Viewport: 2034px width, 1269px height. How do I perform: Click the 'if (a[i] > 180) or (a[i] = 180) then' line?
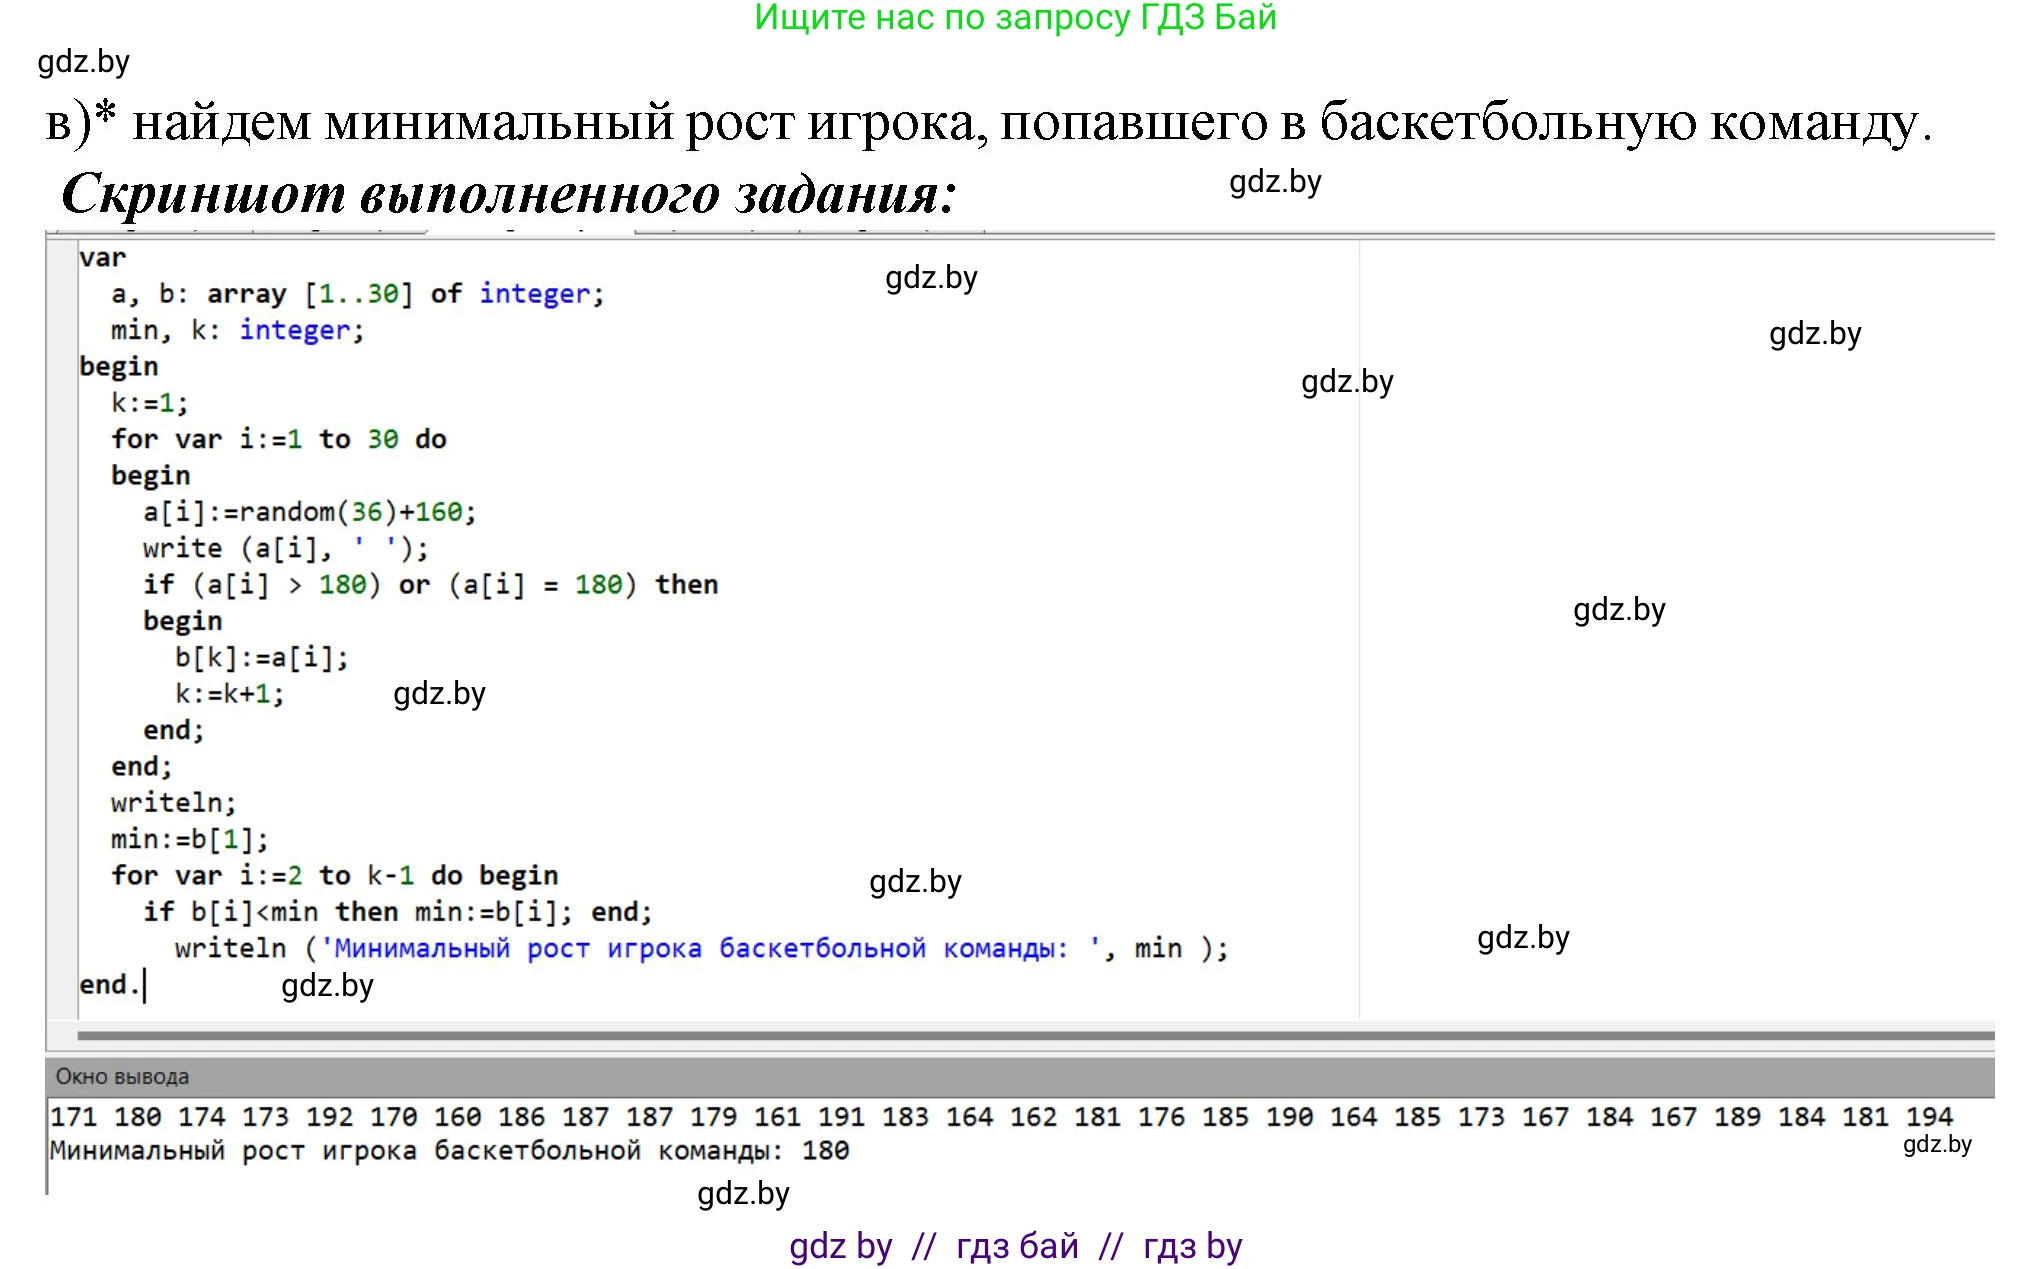click(430, 585)
